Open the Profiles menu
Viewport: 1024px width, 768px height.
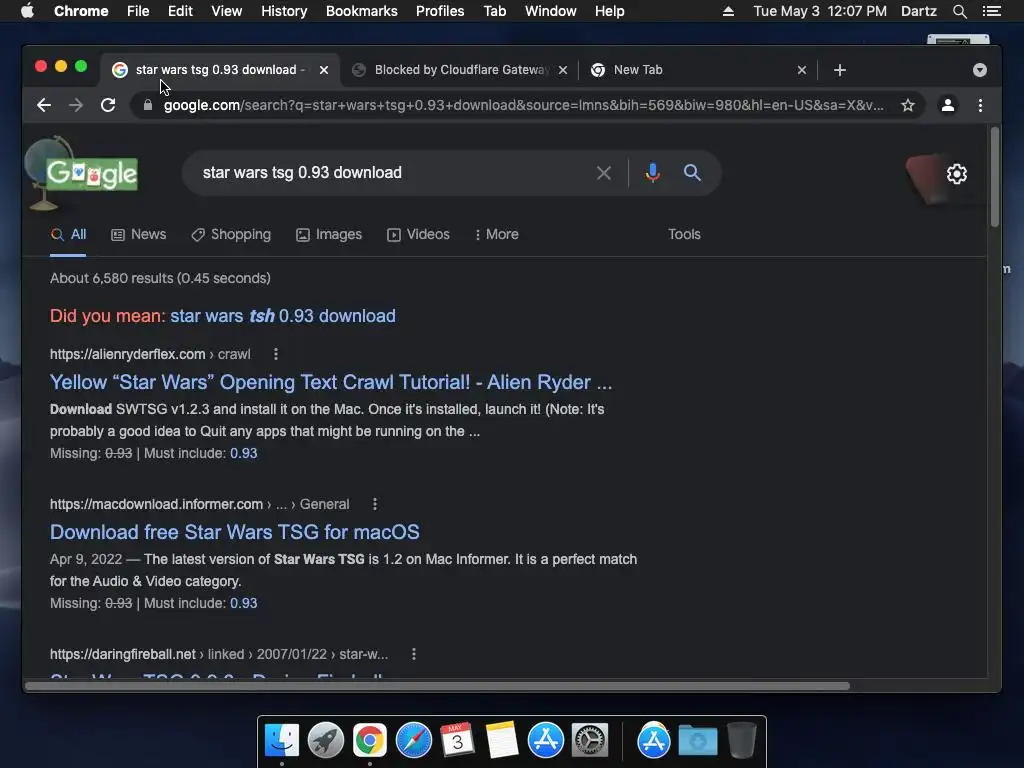(440, 11)
